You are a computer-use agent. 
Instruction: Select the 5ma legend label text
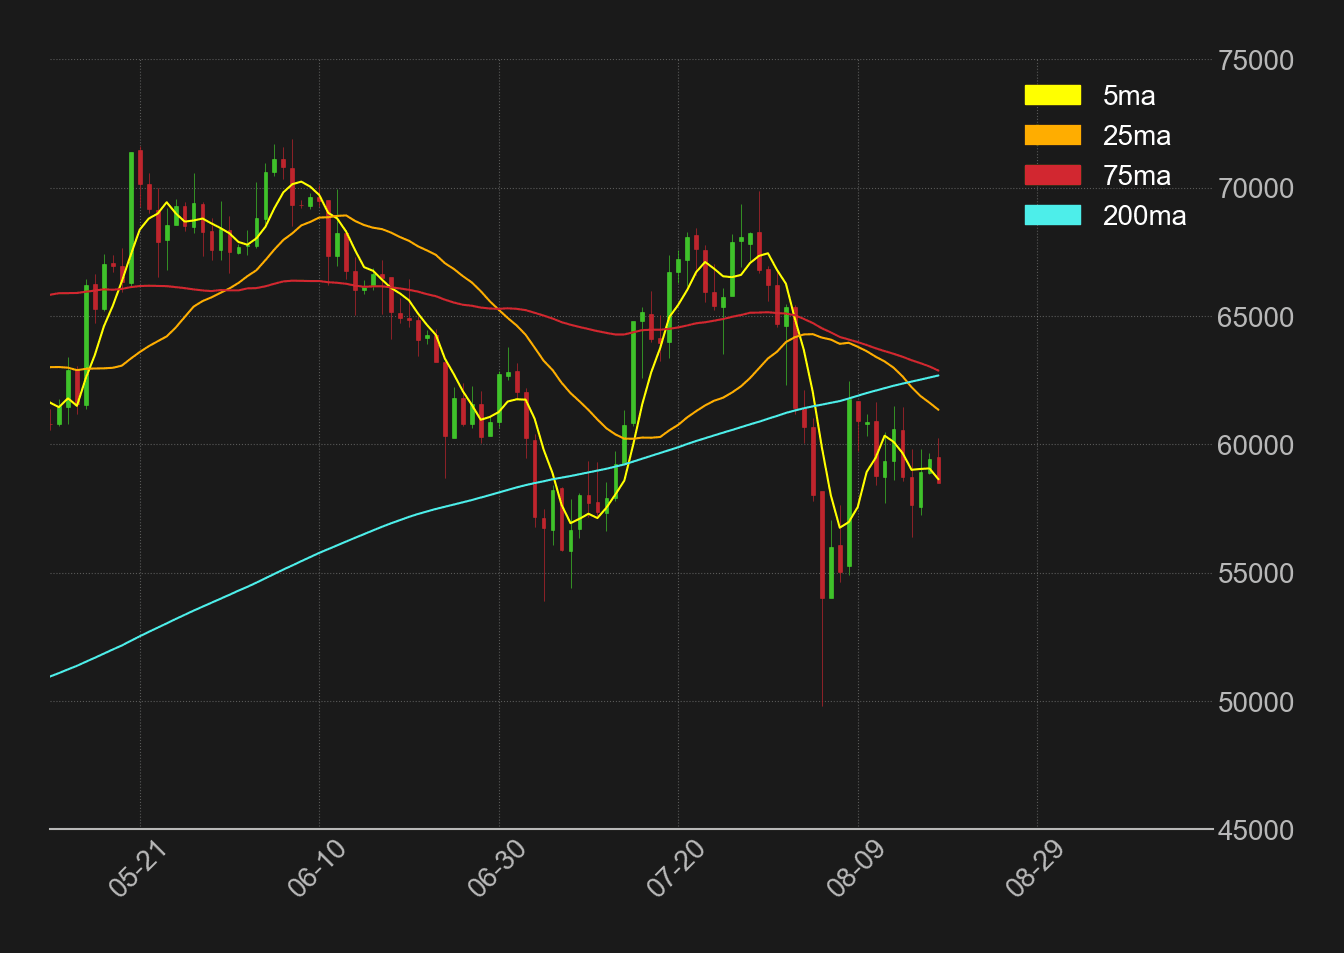click(1129, 96)
